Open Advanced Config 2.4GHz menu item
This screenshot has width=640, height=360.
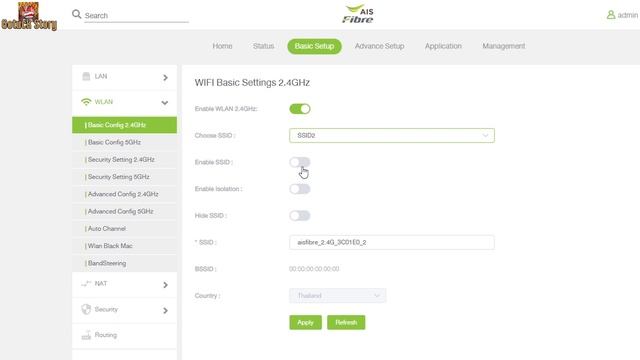[124, 194]
